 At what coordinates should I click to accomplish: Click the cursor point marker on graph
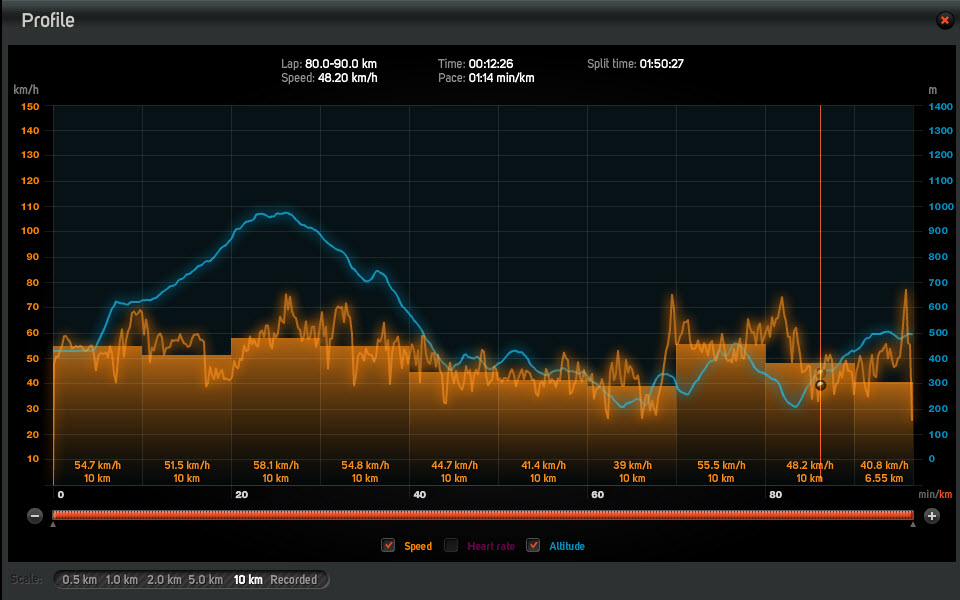pos(820,385)
